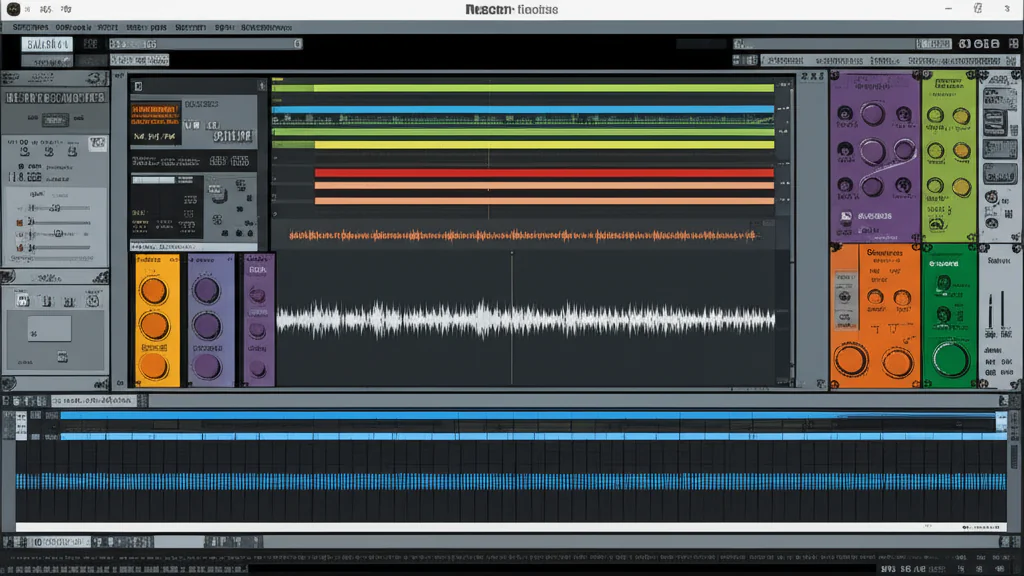The image size is (1024, 576).
Task: Click the top-left small dial on the purple rack
Action: tap(845, 114)
